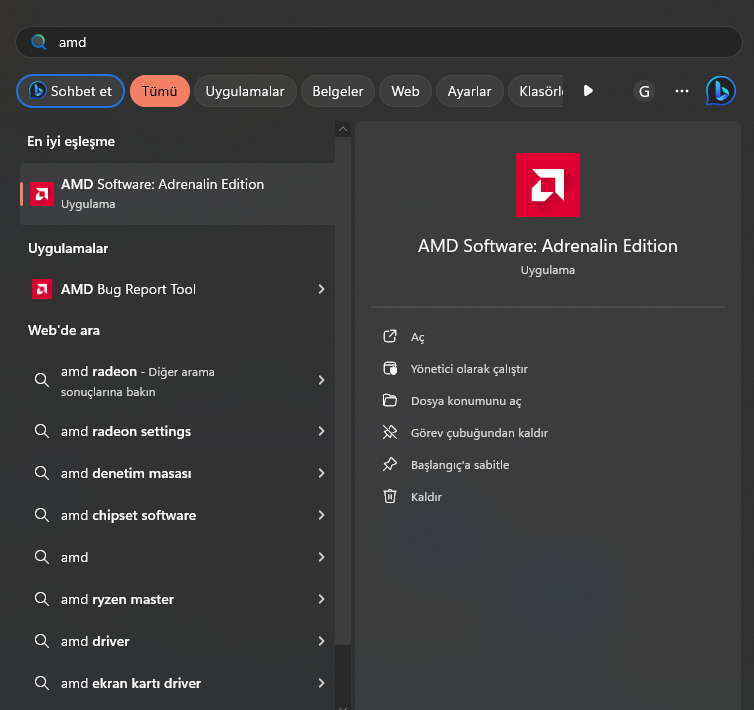Click the trash icon beside 'Kaldır'
The image size is (754, 710).
click(390, 497)
